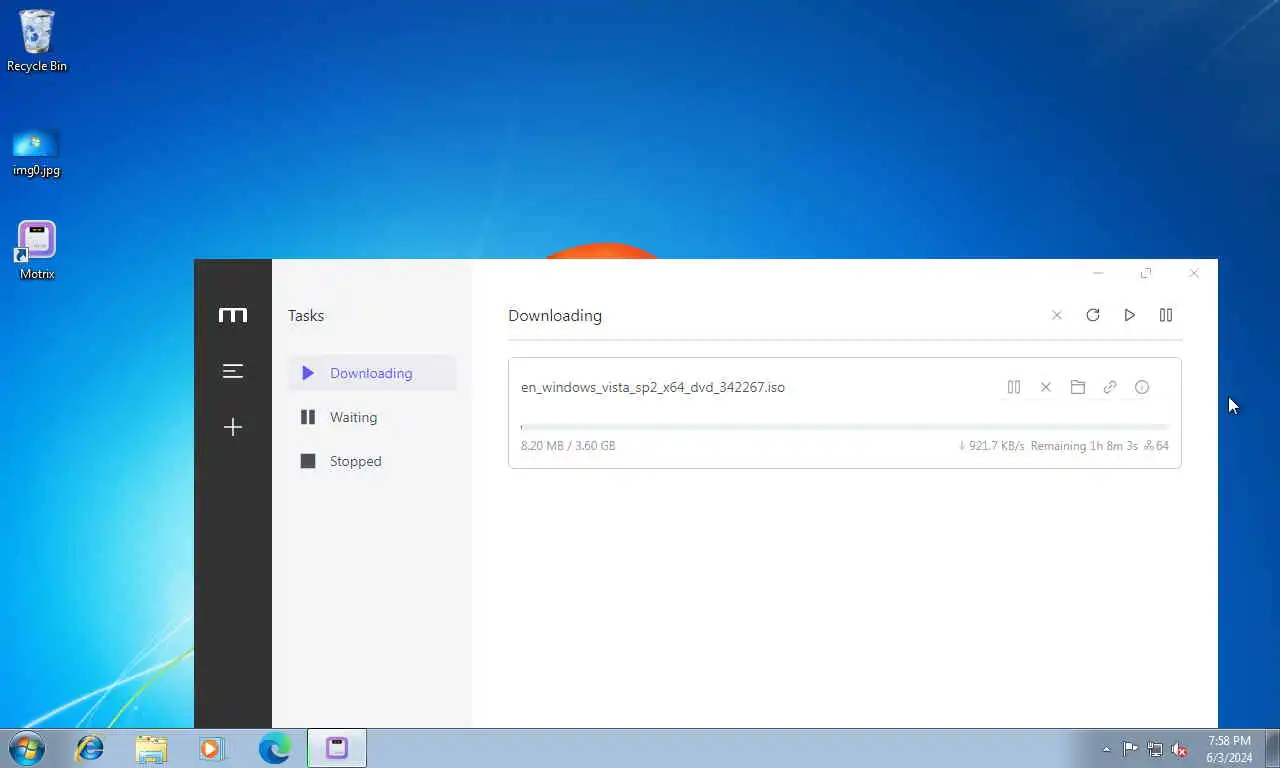The image size is (1280, 768).
Task: Open the Recycle Bin desktop icon
Action: (37, 41)
